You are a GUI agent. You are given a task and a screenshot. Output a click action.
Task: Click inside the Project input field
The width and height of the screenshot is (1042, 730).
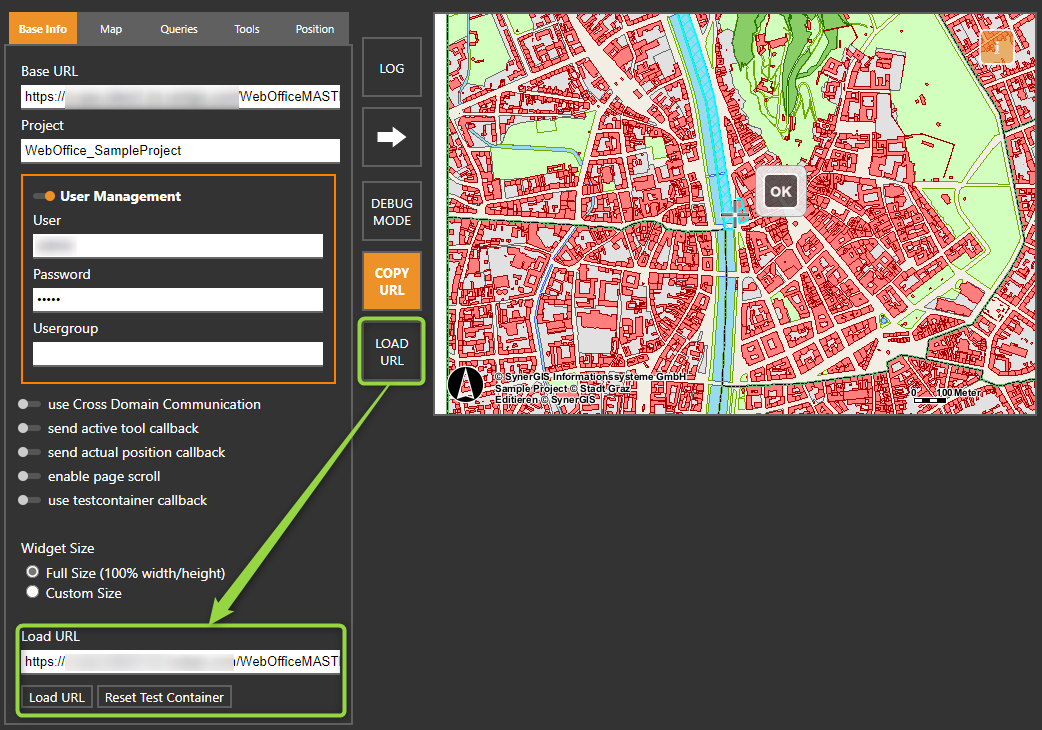179,150
